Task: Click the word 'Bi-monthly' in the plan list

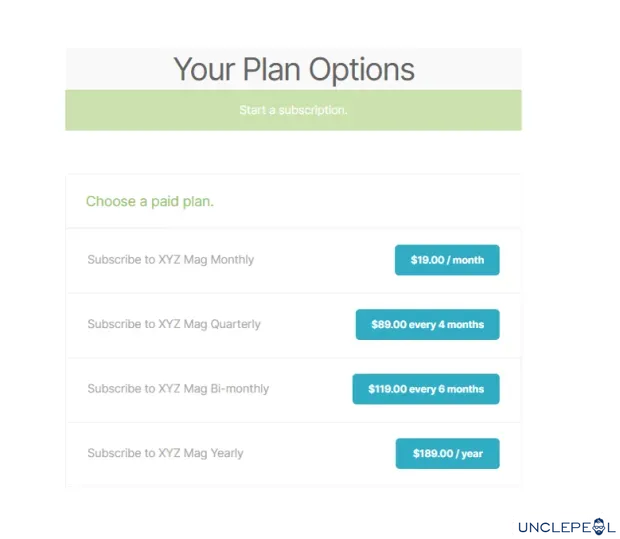Action: pyautogui.click(x=239, y=388)
